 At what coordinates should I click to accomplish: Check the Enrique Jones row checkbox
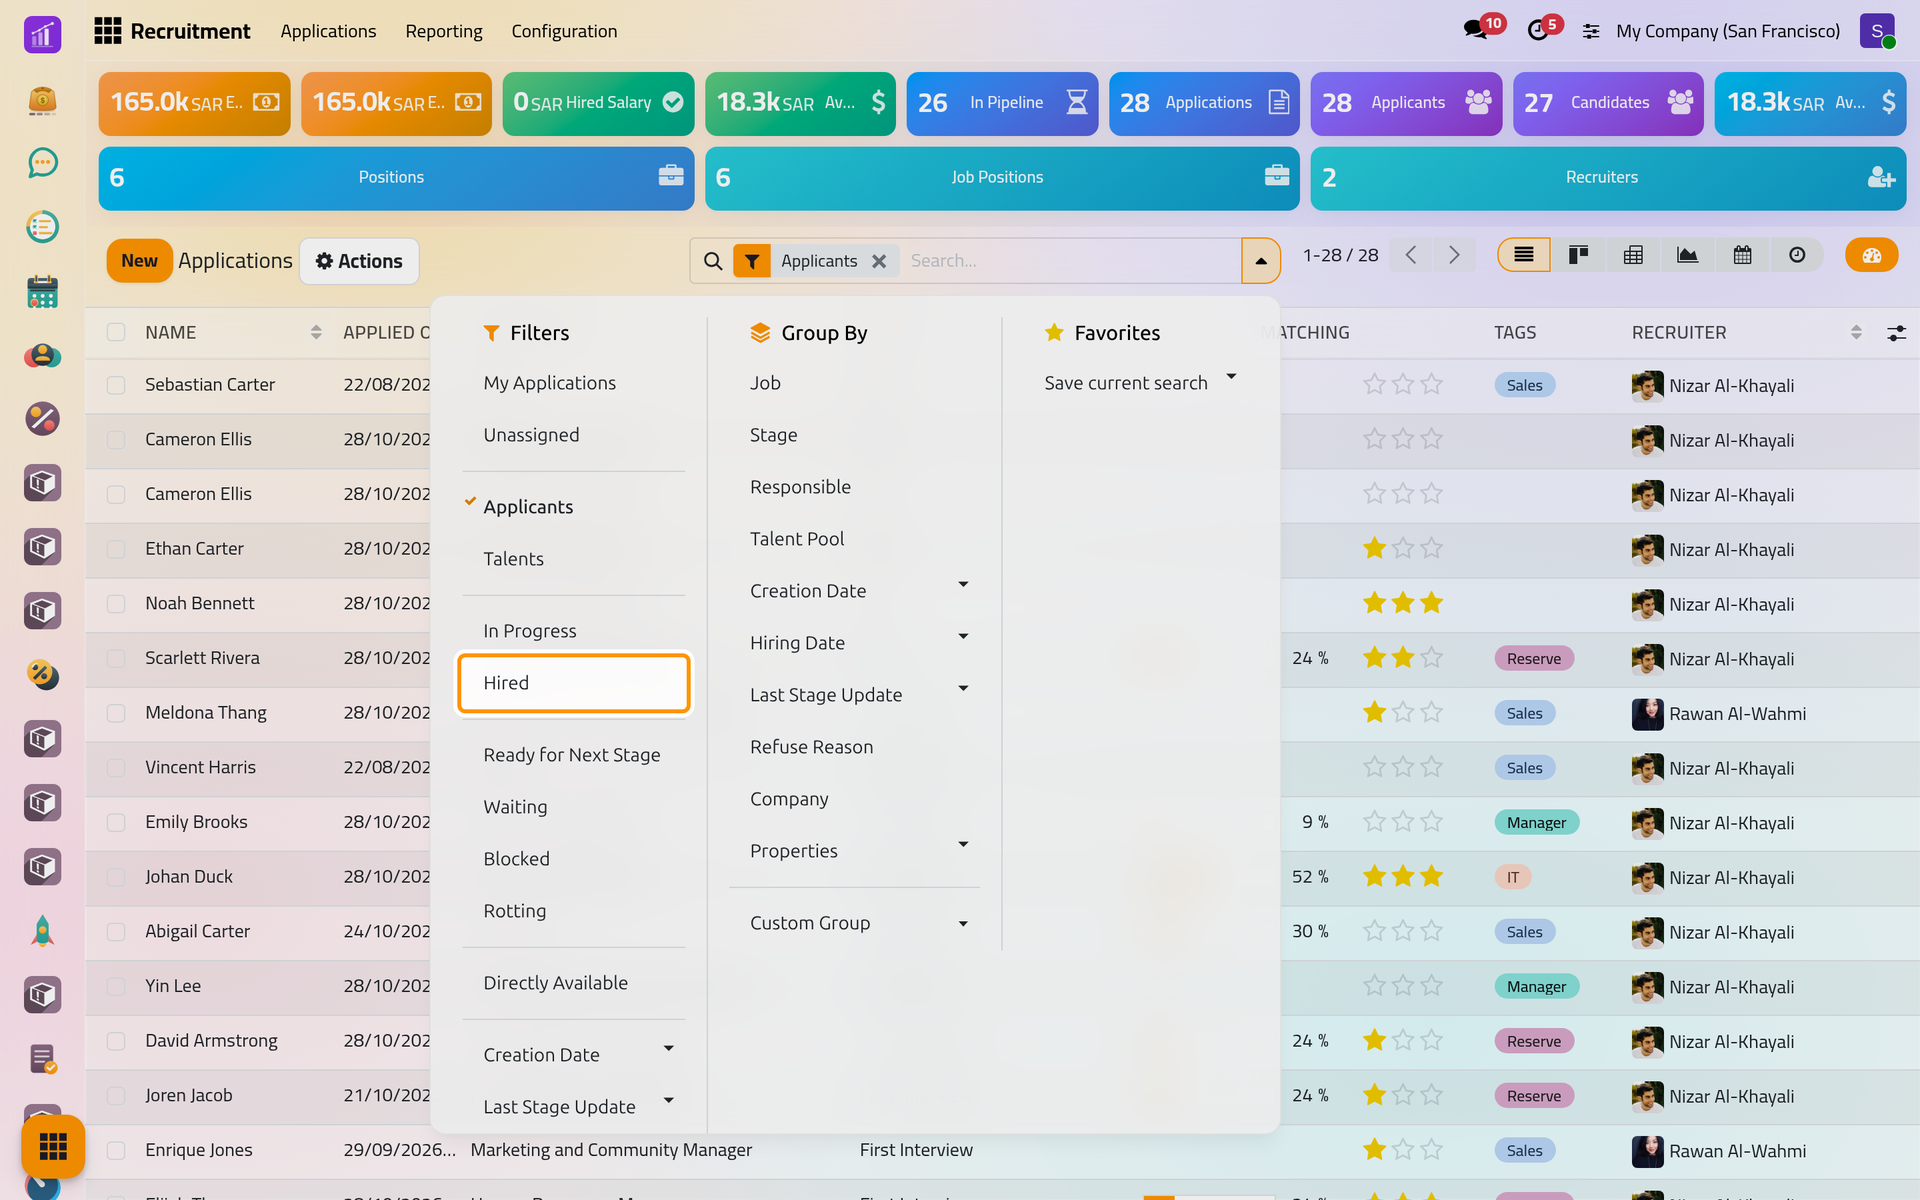coord(116,1150)
